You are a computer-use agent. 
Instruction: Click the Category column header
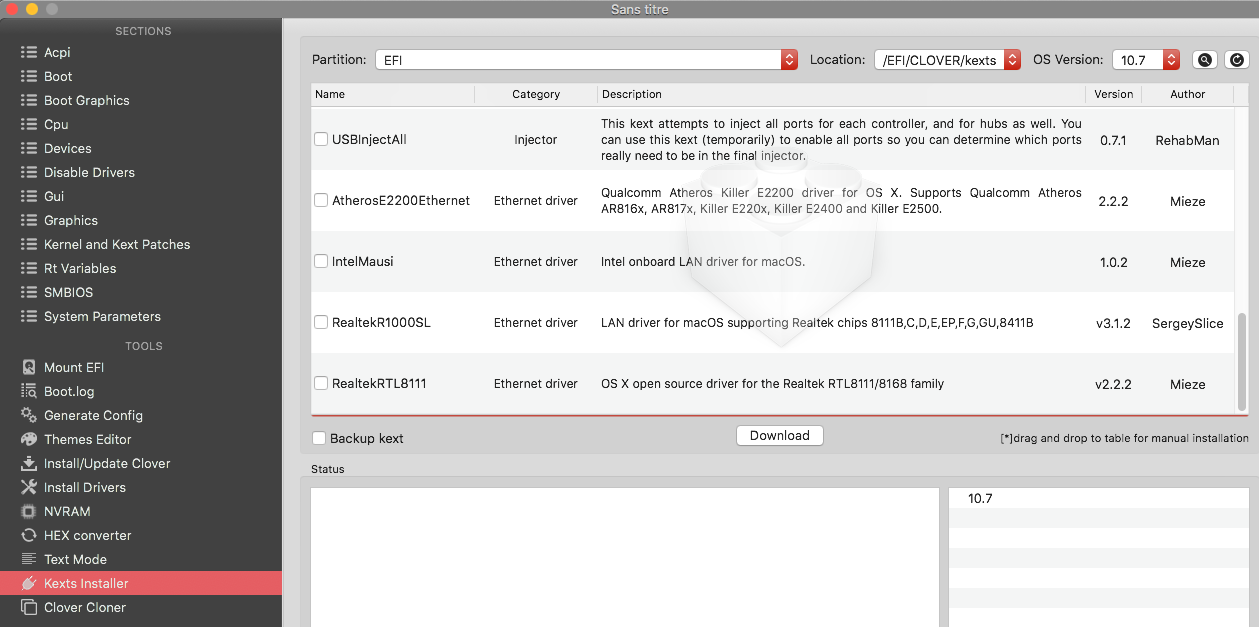point(536,94)
